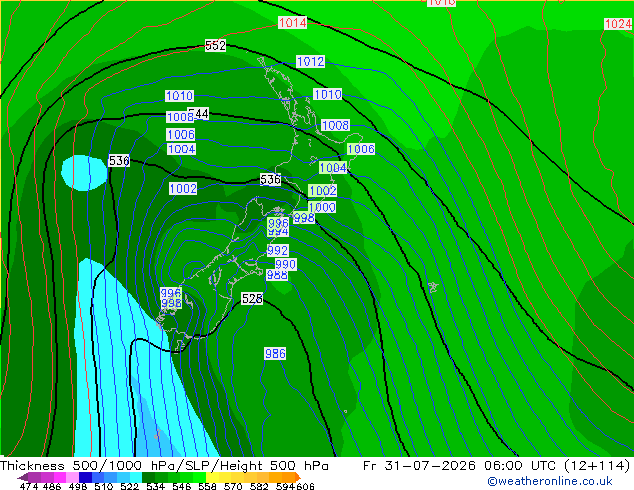Click the 986 pressure label
The width and height of the screenshot is (634, 490).
[275, 354]
